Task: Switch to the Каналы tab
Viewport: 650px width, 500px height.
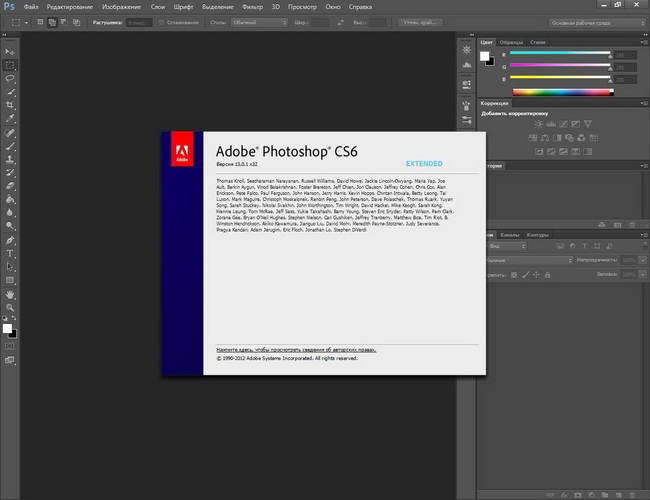Action: pos(509,235)
